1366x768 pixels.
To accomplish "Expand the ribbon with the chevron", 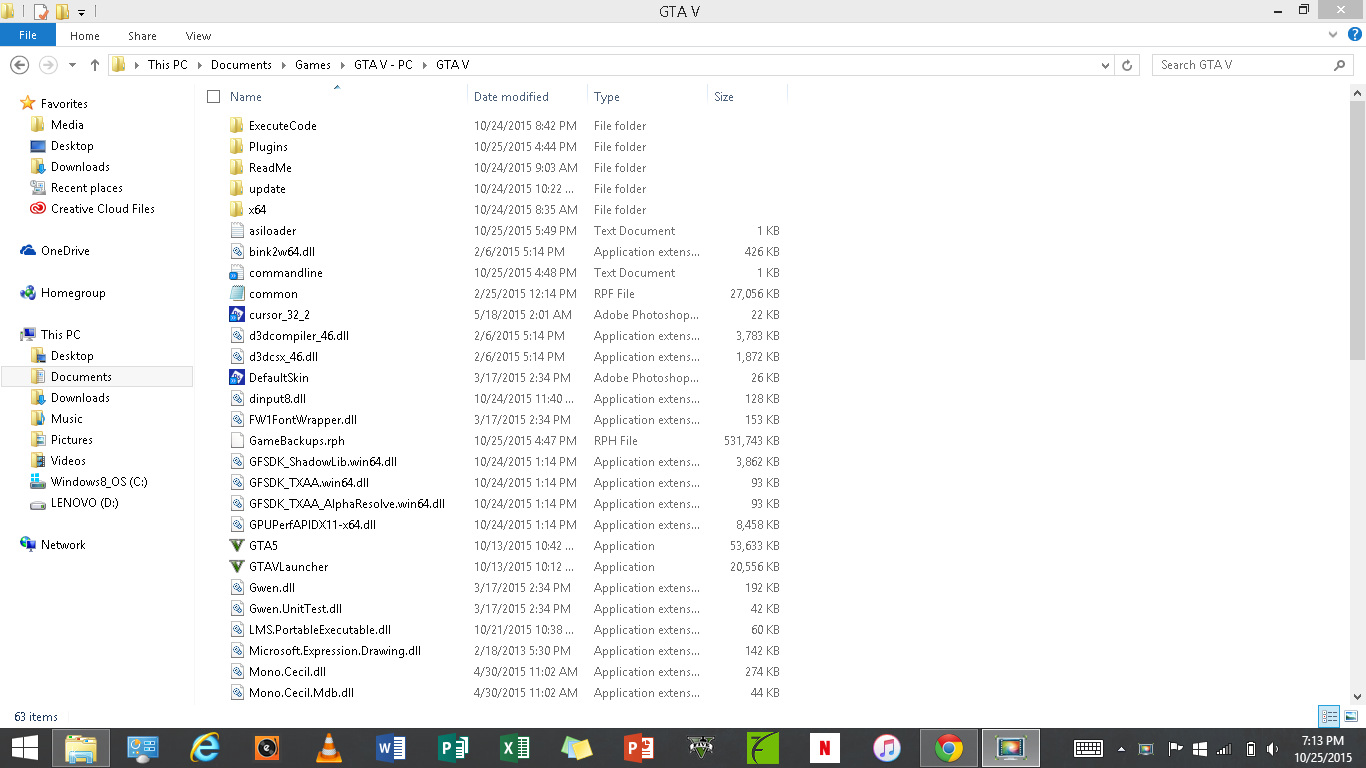I will tap(1333, 35).
